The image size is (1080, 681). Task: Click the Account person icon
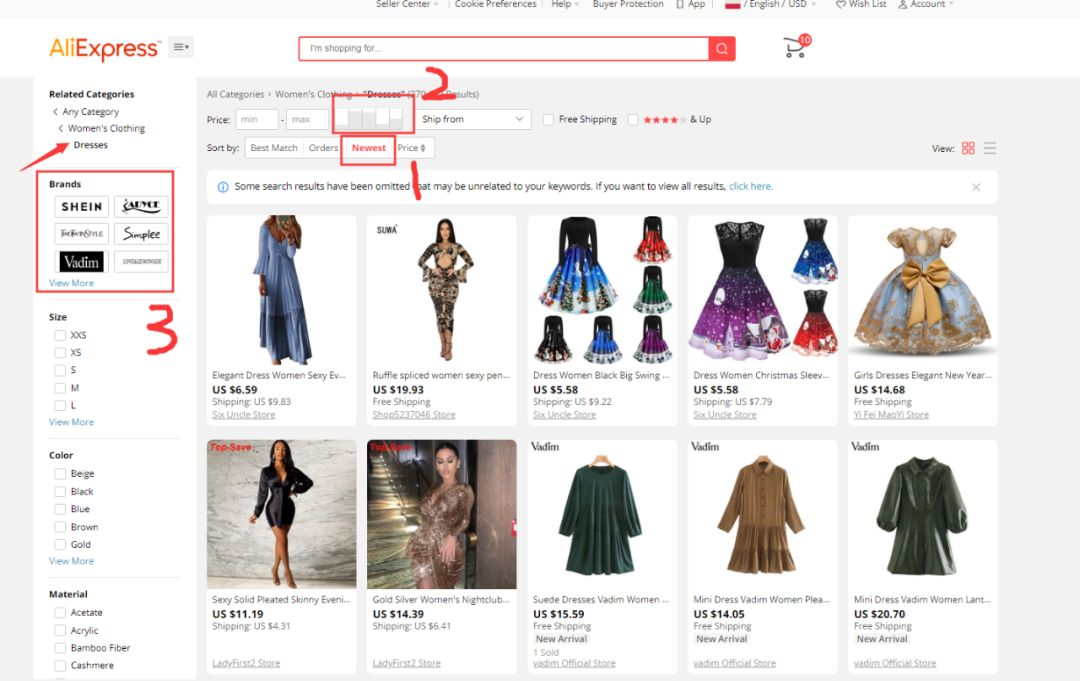point(902,4)
